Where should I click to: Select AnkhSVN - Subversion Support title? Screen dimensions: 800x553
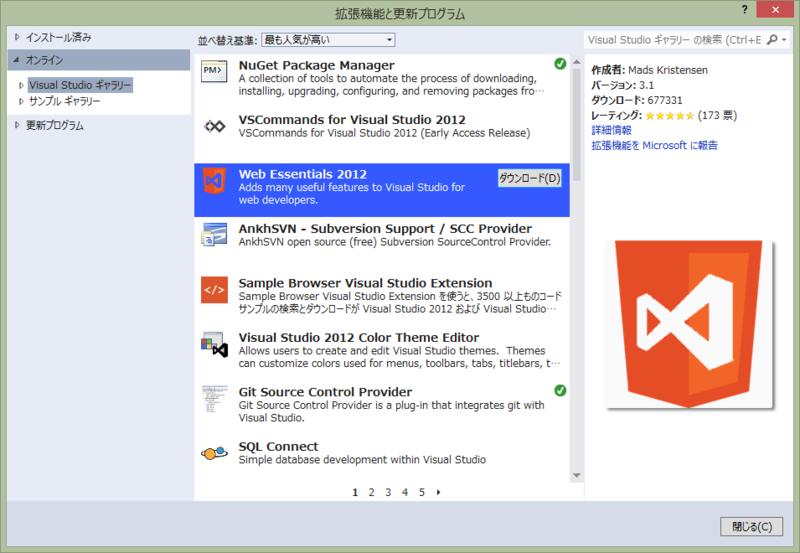point(385,229)
